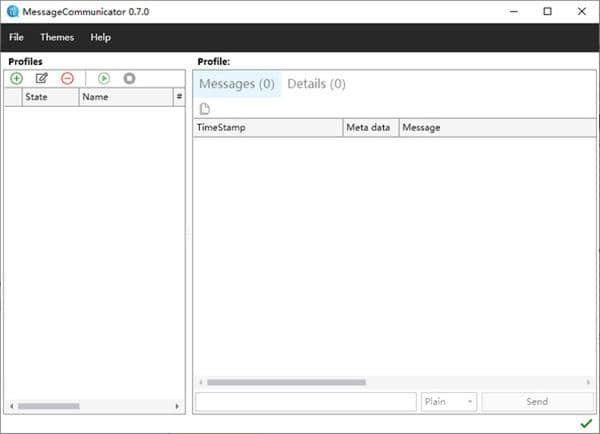Start profile with green play icon
Image resolution: width=600 pixels, height=434 pixels.
click(x=104, y=78)
